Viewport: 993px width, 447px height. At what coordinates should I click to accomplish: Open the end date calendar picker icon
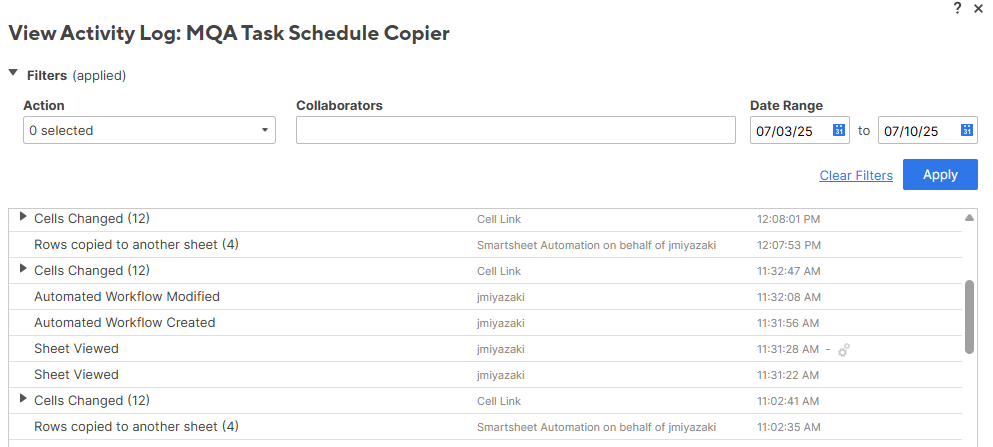(966, 130)
